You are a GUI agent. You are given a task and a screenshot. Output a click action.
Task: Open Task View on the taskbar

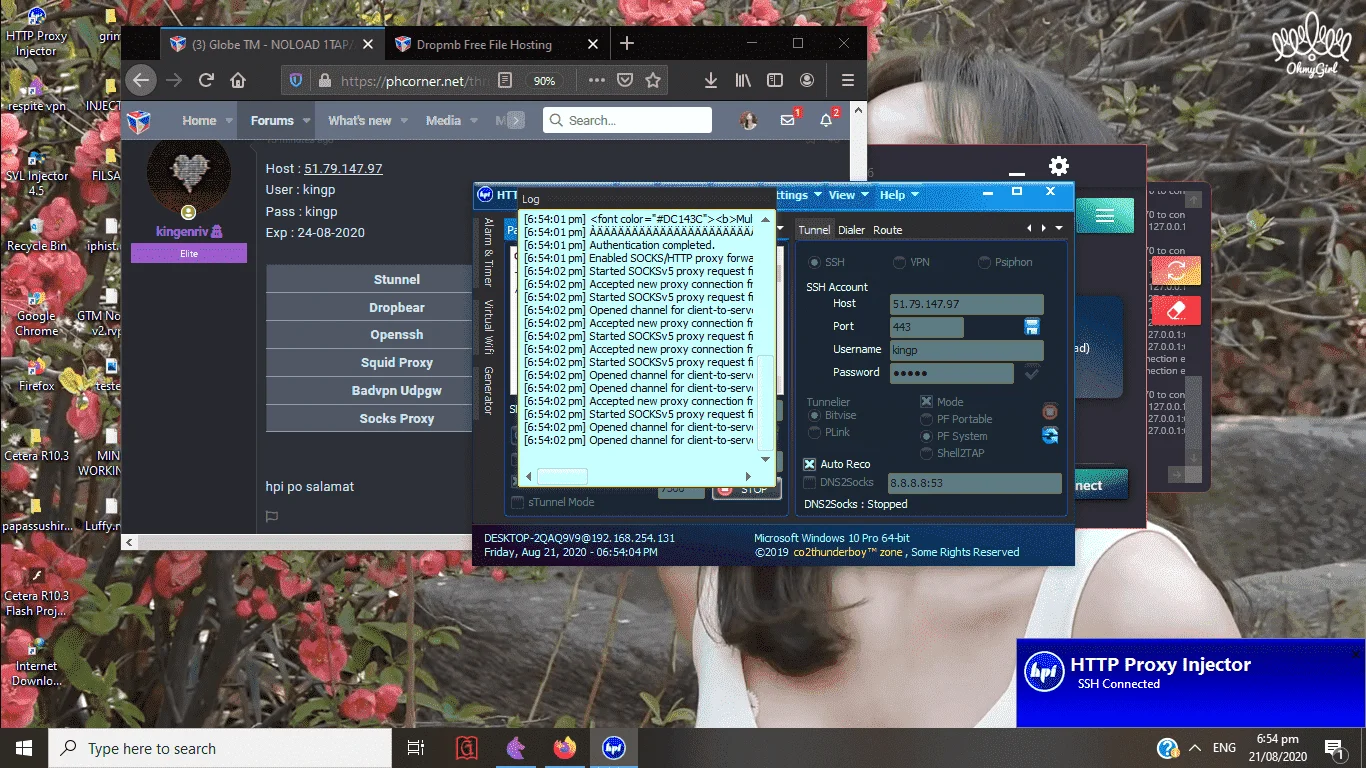tap(416, 748)
